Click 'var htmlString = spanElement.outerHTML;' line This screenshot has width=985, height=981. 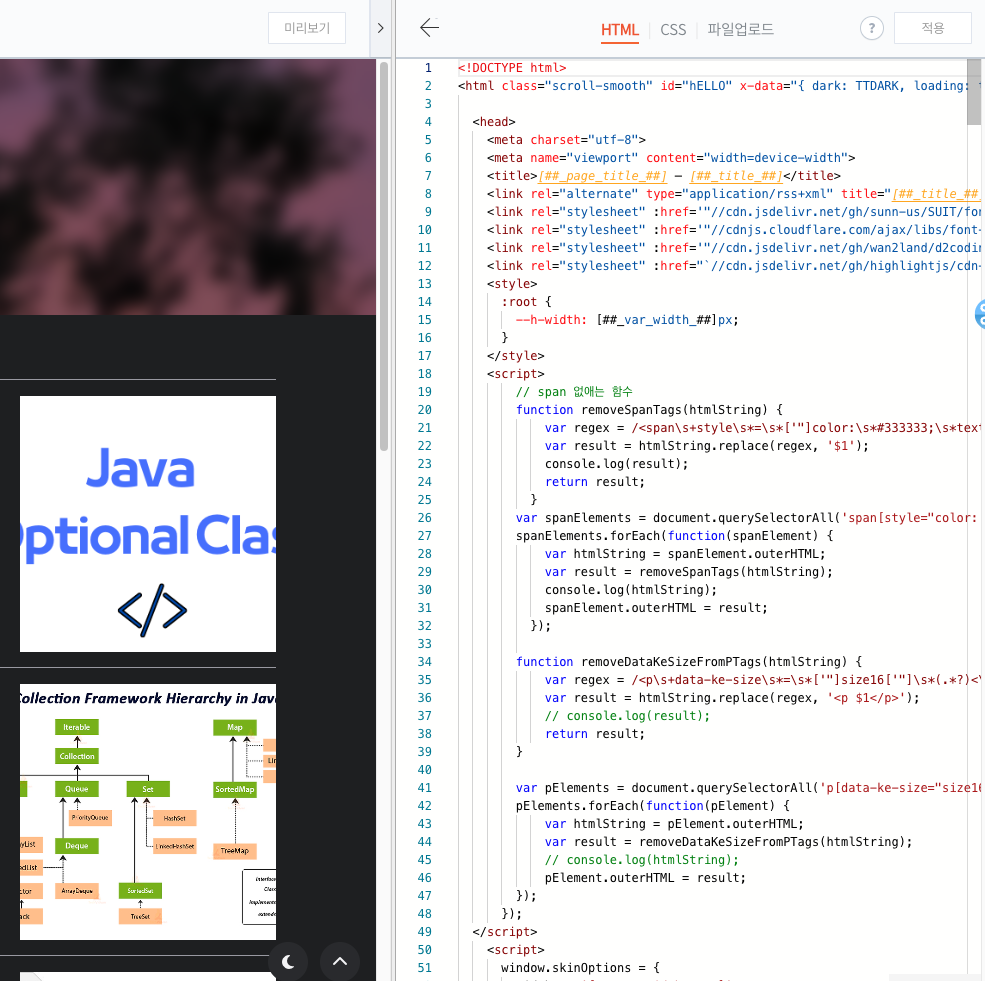tap(685, 554)
